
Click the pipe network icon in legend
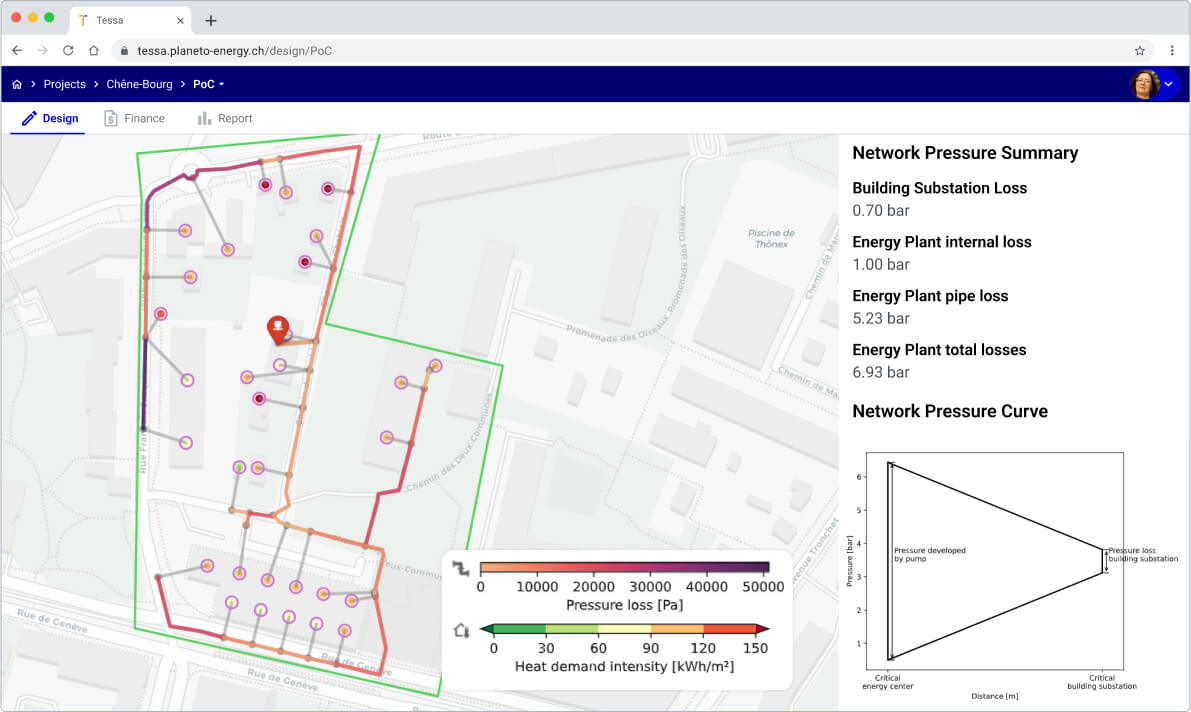pyautogui.click(x=461, y=568)
